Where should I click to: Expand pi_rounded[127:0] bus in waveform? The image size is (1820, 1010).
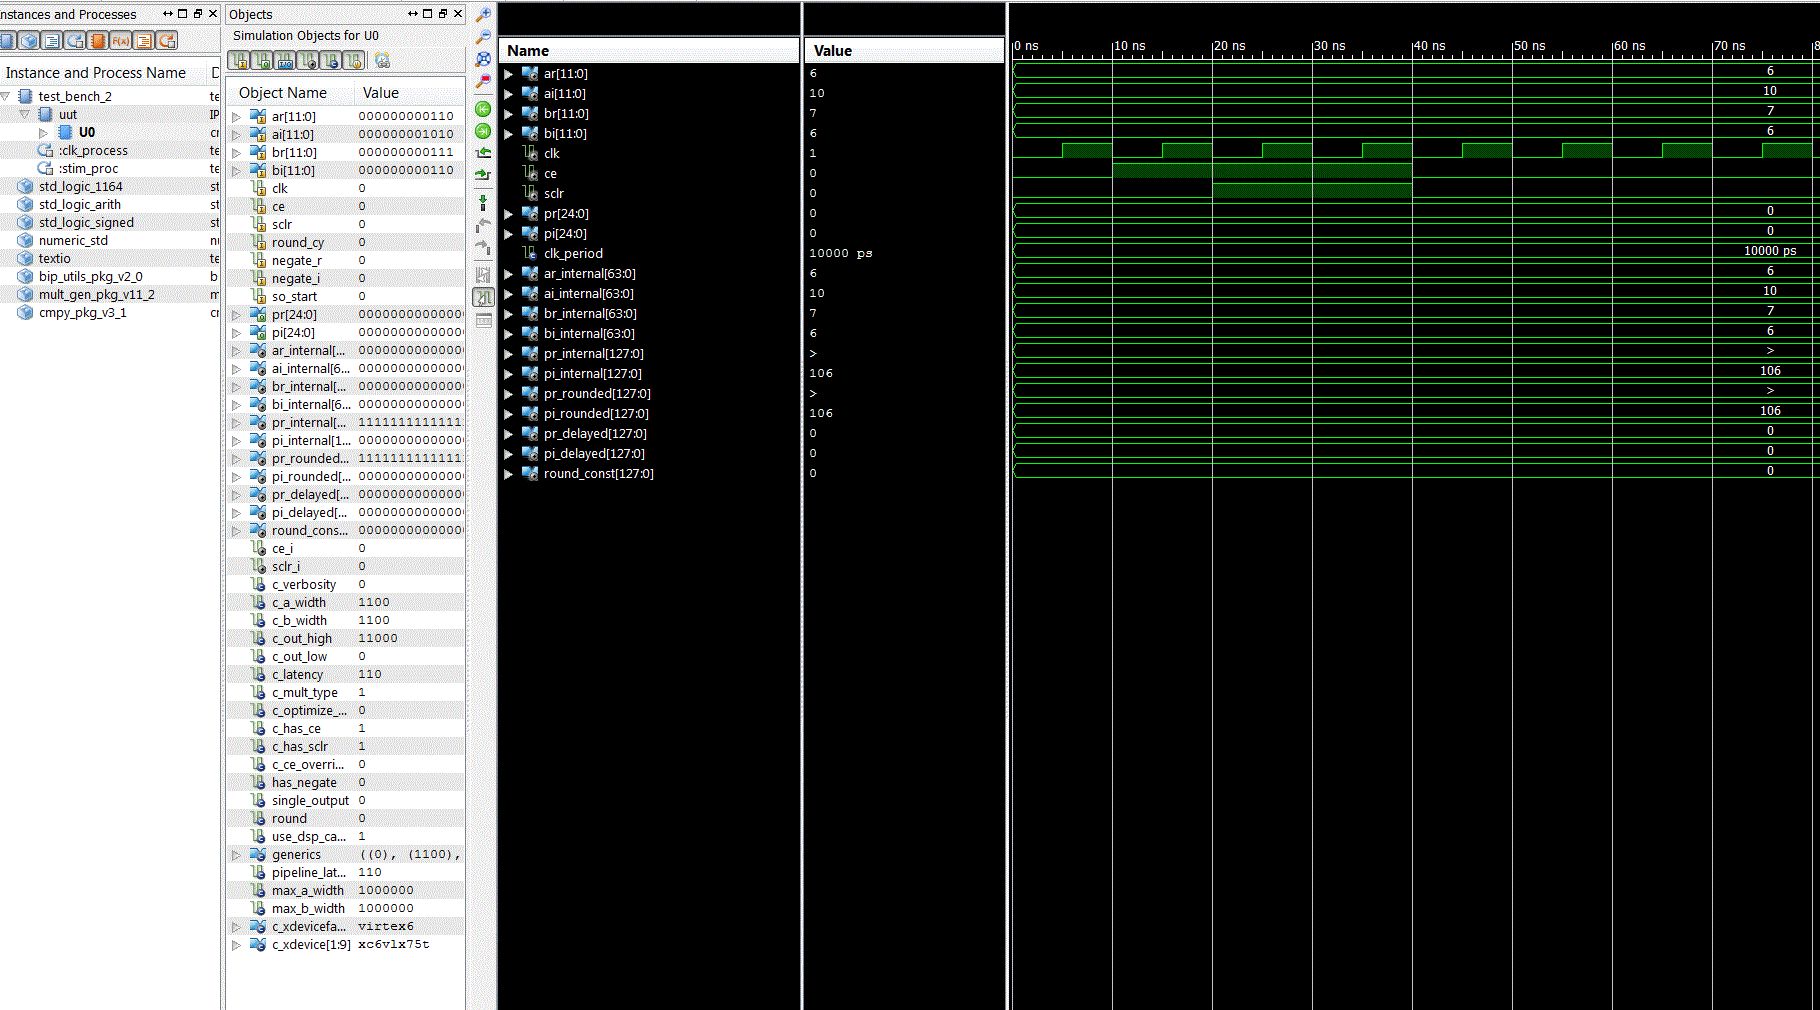click(x=509, y=414)
